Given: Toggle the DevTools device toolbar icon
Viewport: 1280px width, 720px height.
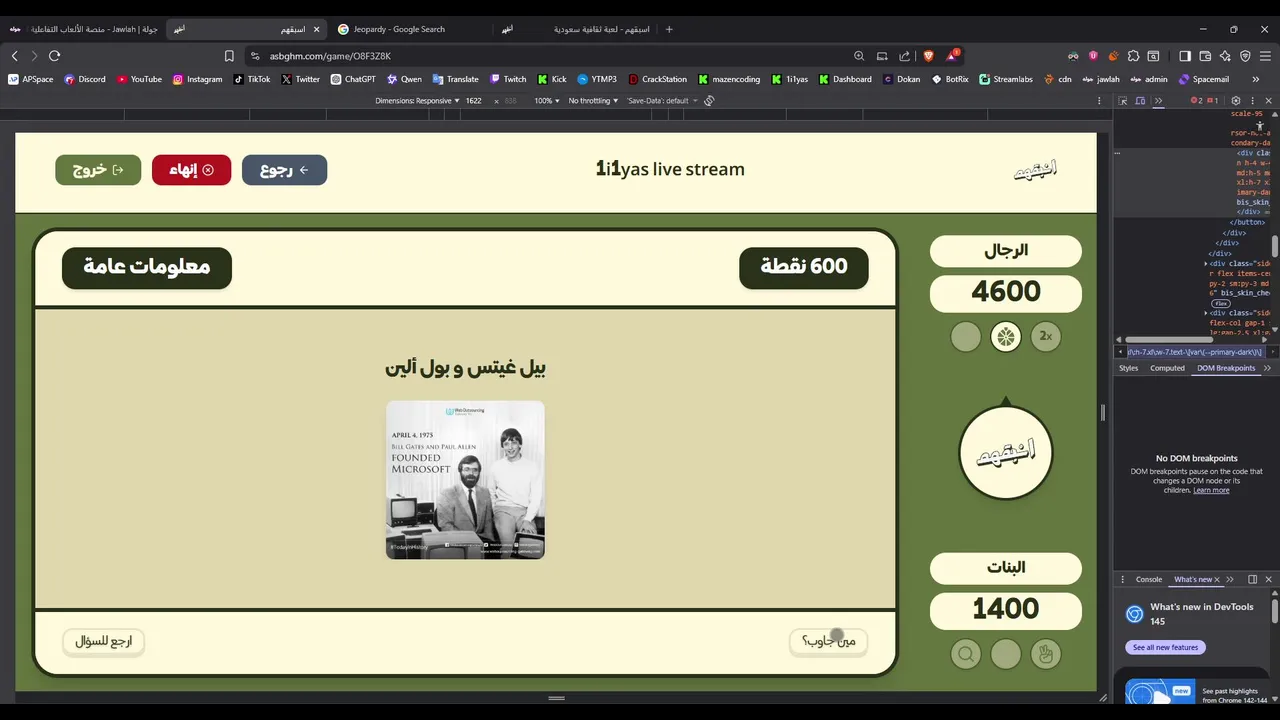Looking at the screenshot, I should click(1141, 101).
